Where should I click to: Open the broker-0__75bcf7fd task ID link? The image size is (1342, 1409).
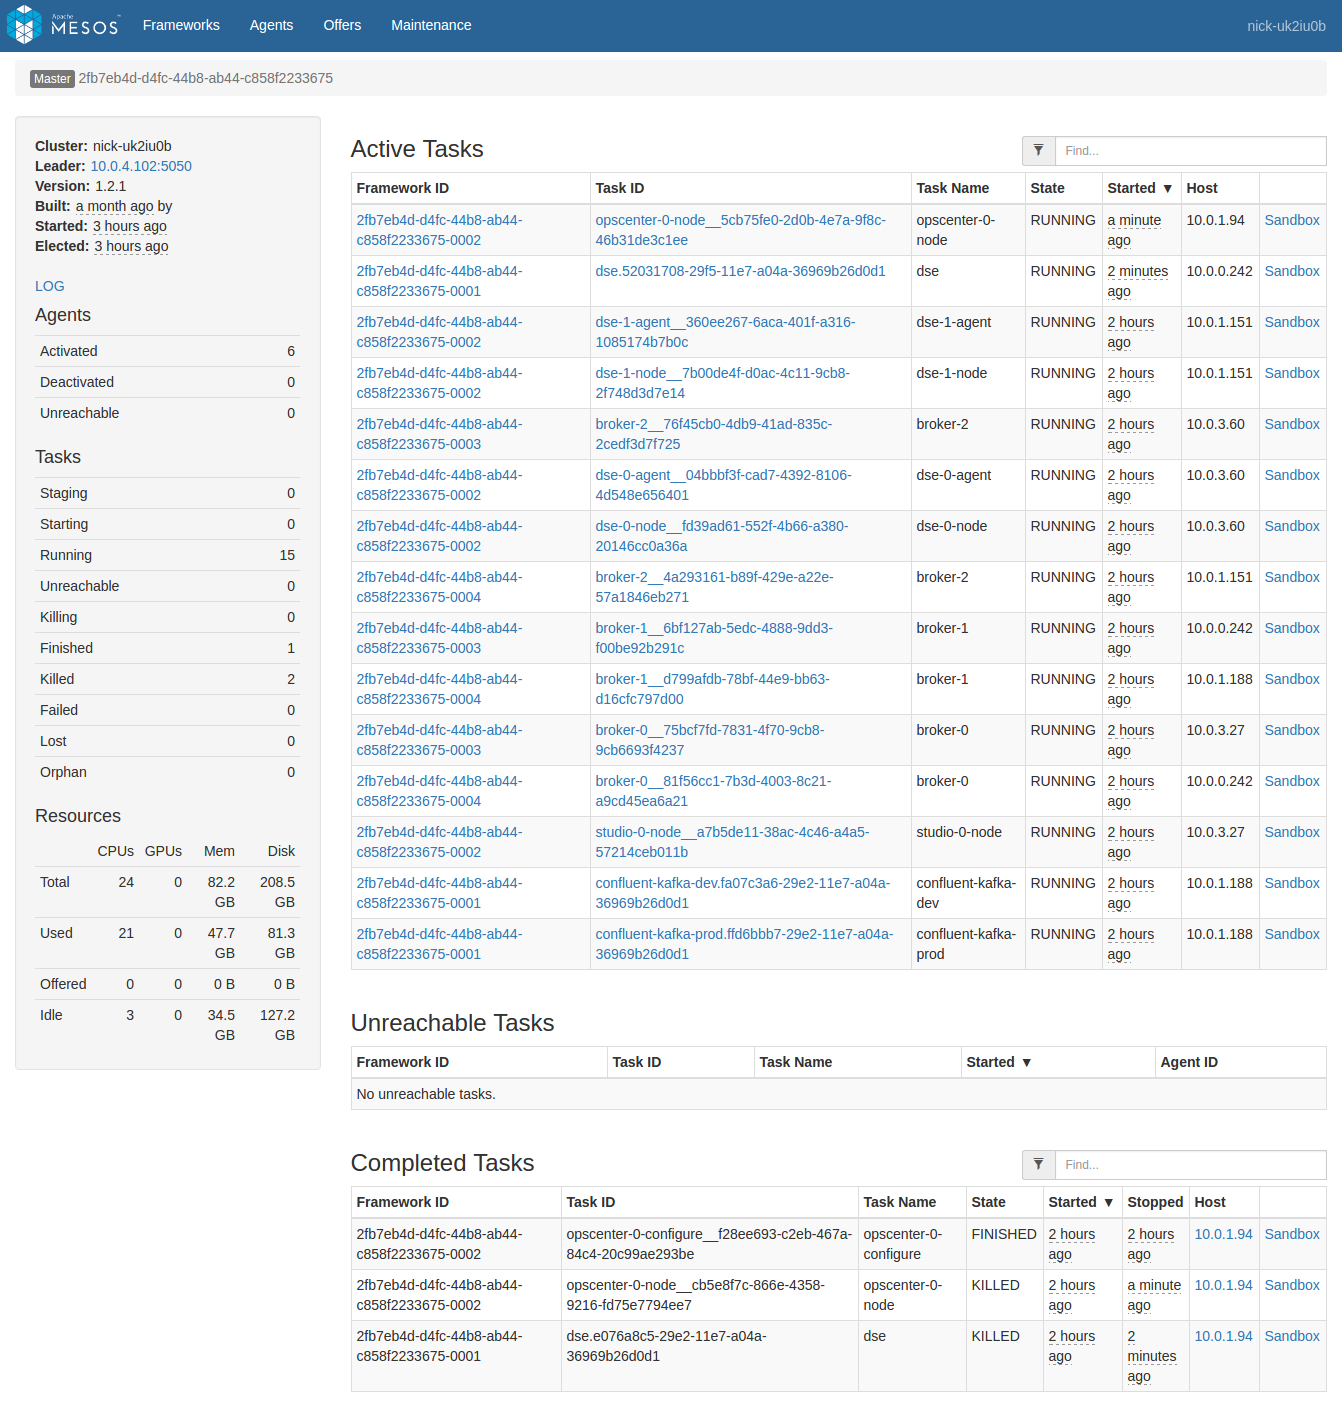(710, 740)
